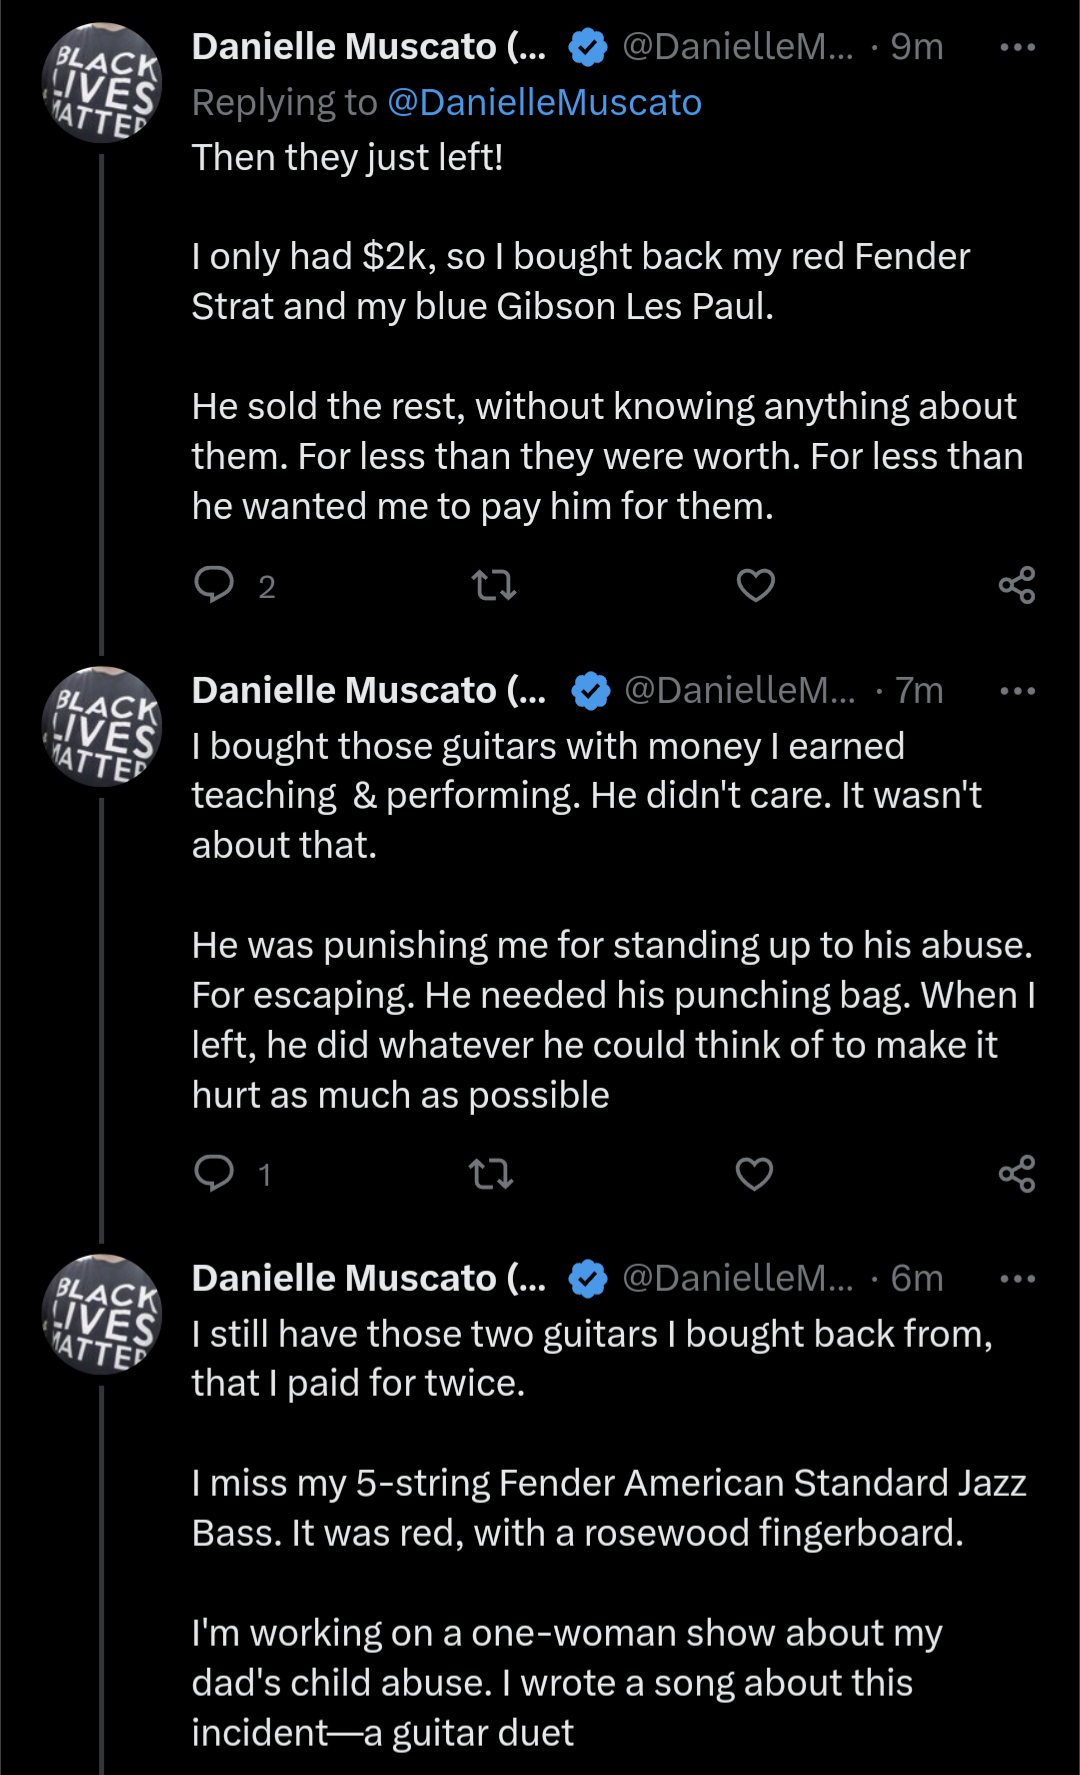The height and width of the screenshot is (1775, 1080).
Task: Share the 9m tweet
Action: (x=1017, y=585)
